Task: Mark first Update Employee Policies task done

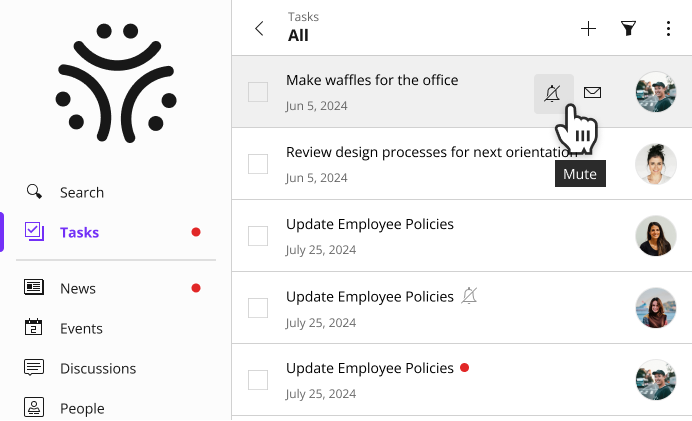Action: (x=258, y=236)
